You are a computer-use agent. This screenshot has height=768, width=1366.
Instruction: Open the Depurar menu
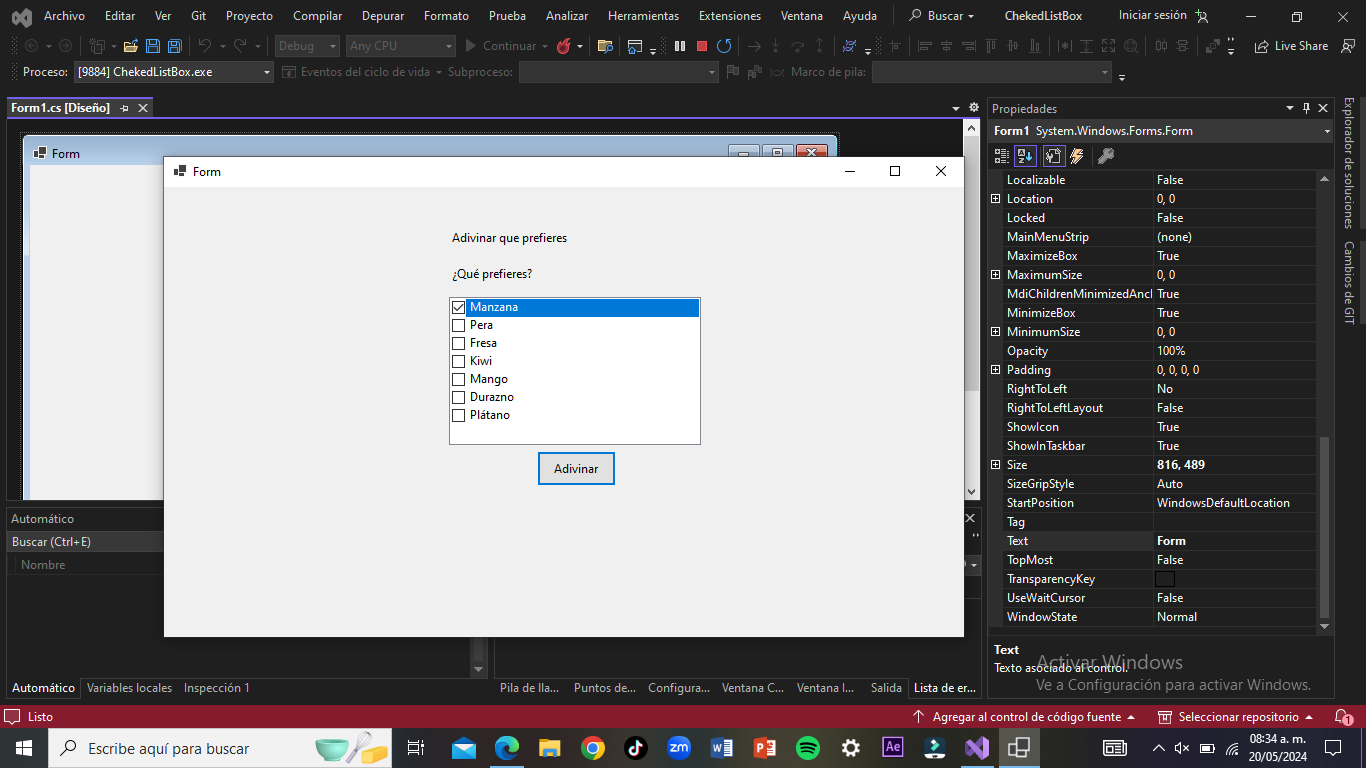(x=383, y=16)
